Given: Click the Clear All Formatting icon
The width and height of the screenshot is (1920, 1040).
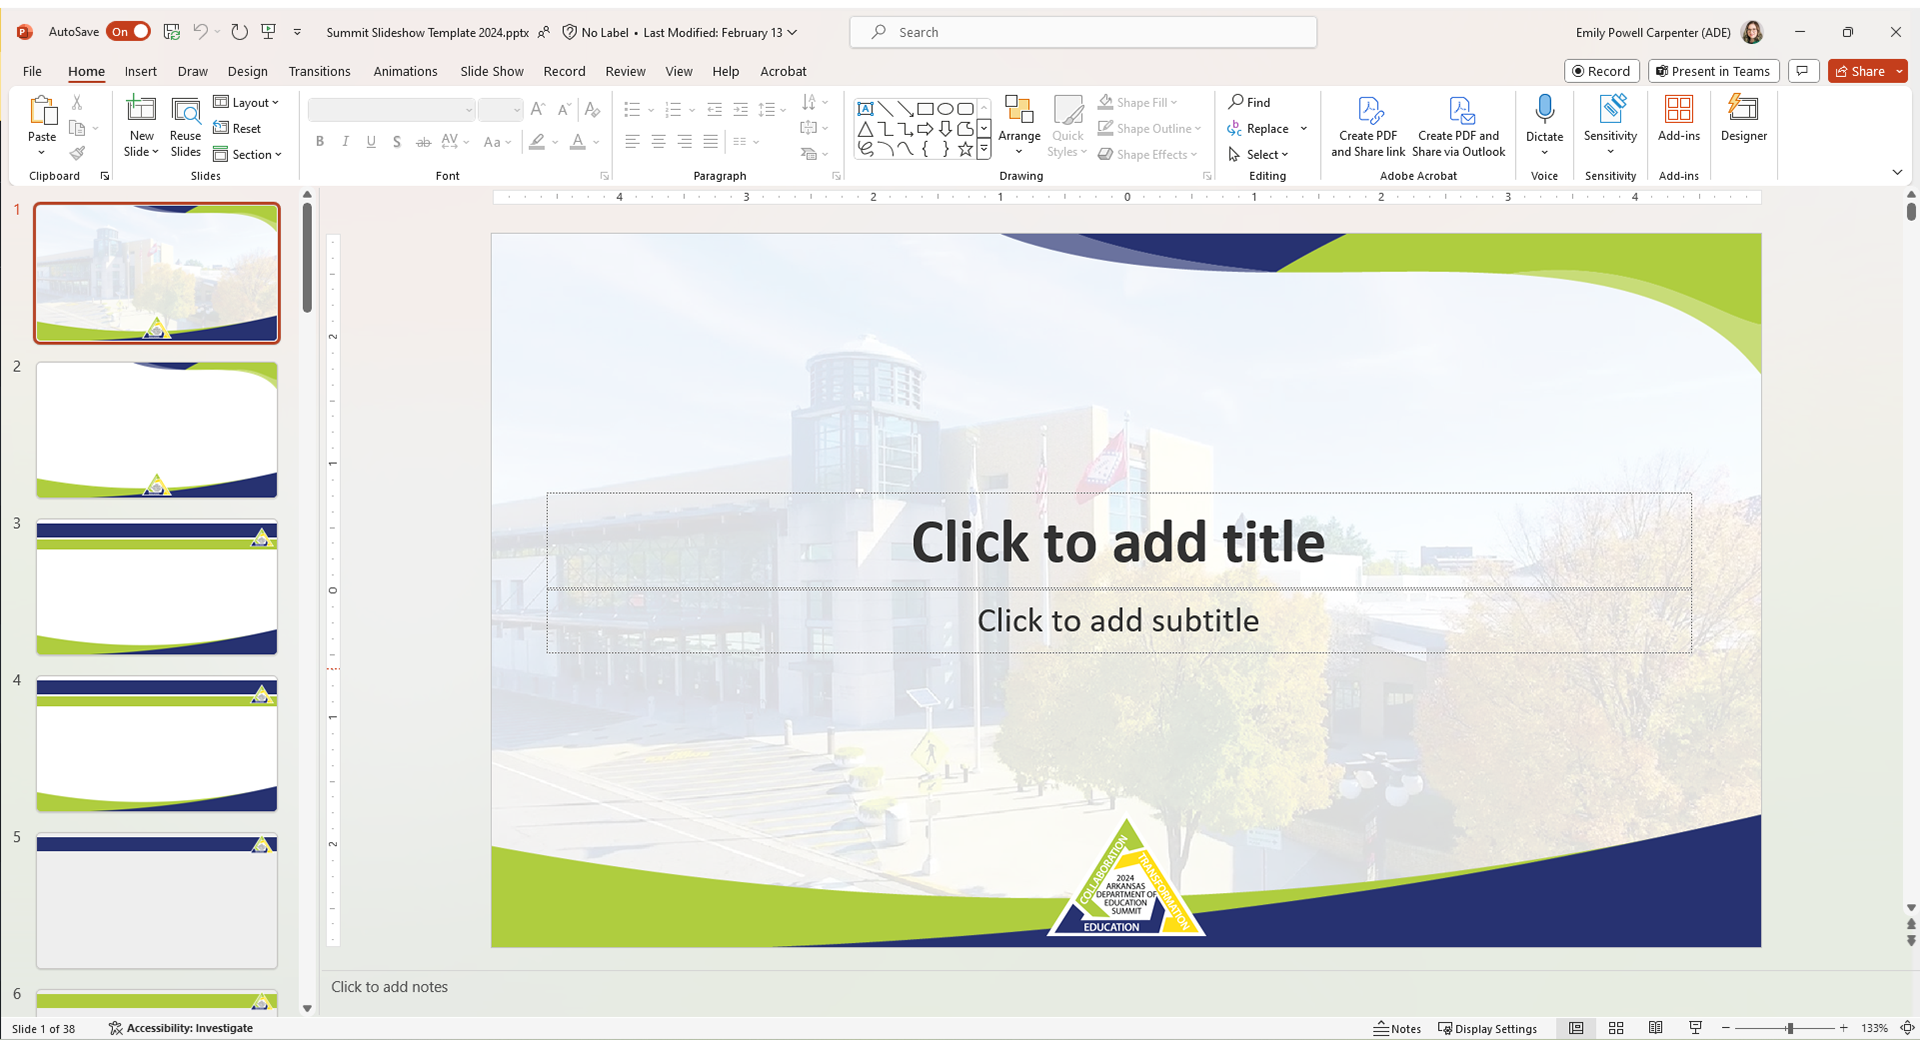Looking at the screenshot, I should 592,109.
